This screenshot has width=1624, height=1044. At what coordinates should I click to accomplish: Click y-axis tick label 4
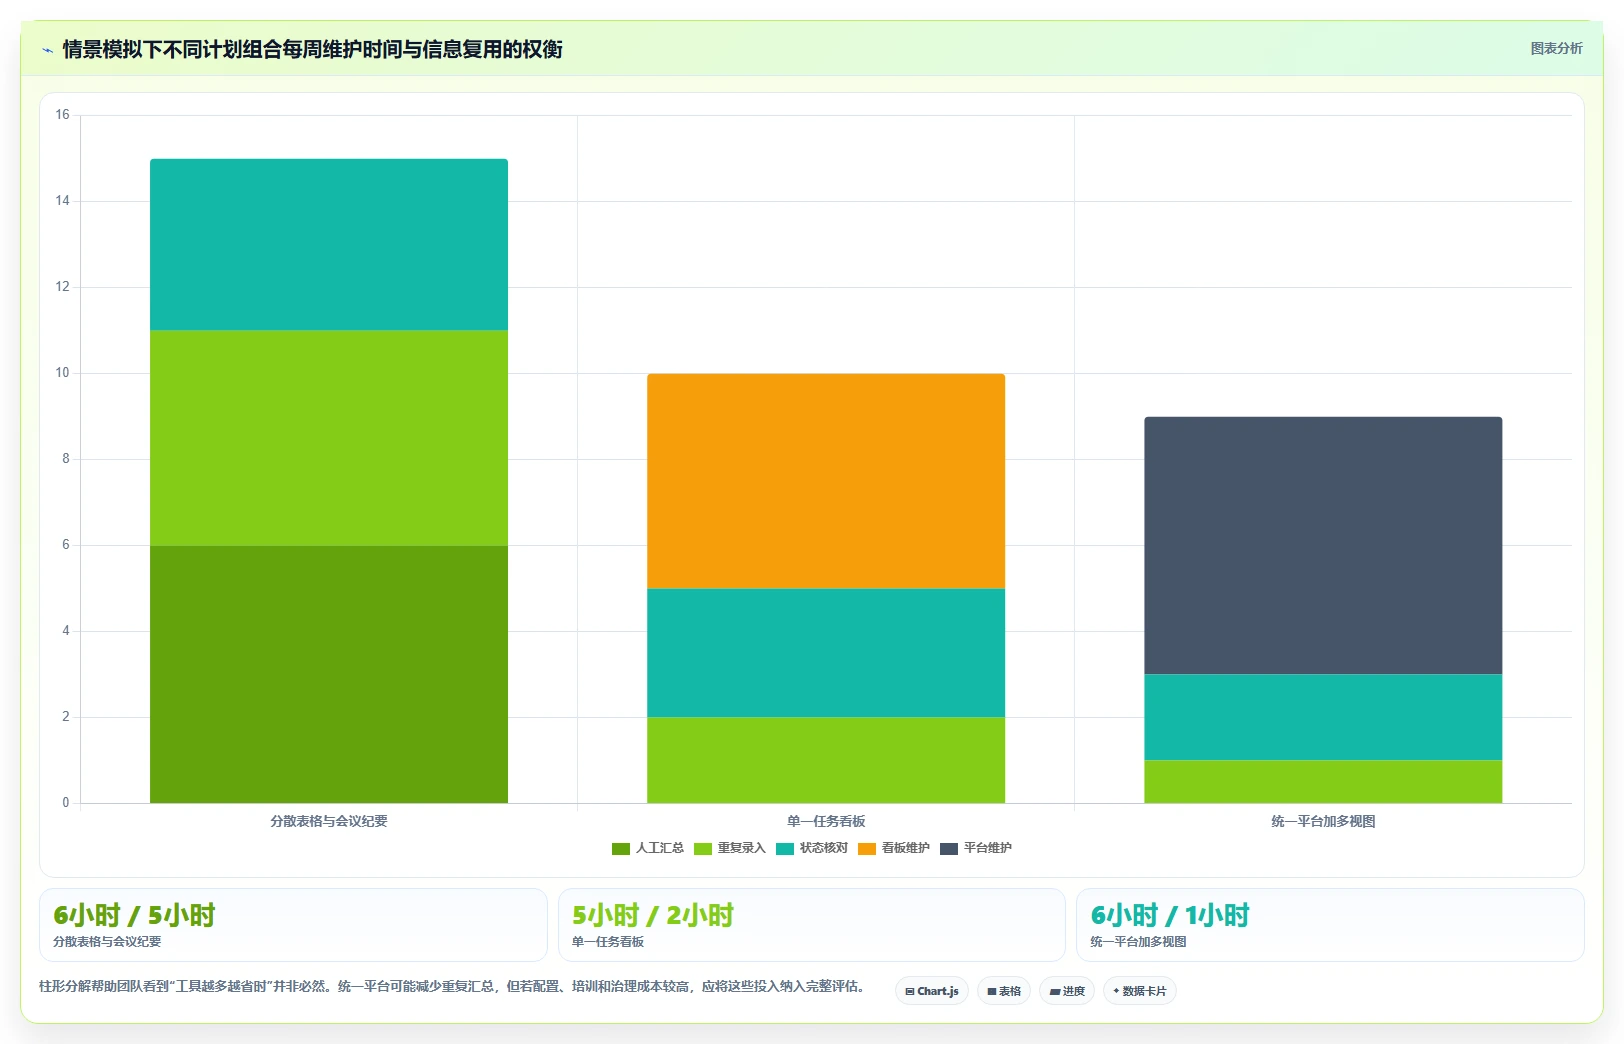(66, 631)
